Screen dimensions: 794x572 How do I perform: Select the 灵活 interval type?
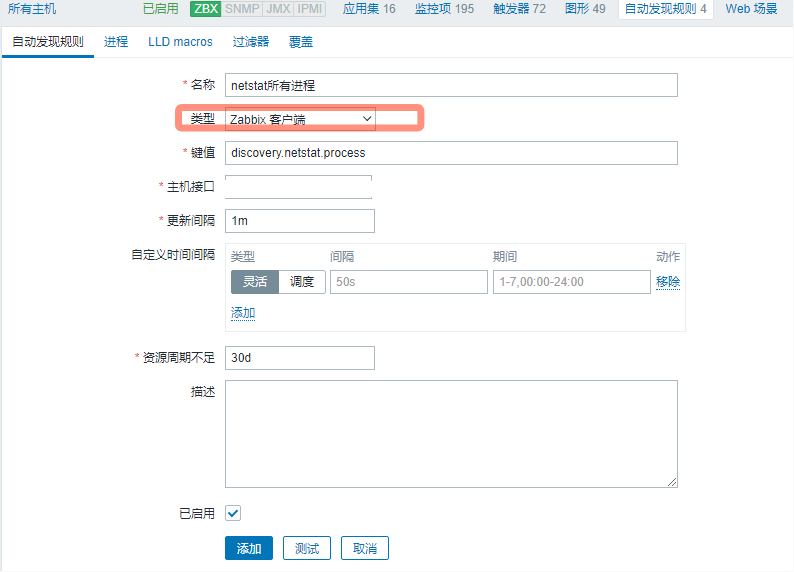click(x=255, y=281)
